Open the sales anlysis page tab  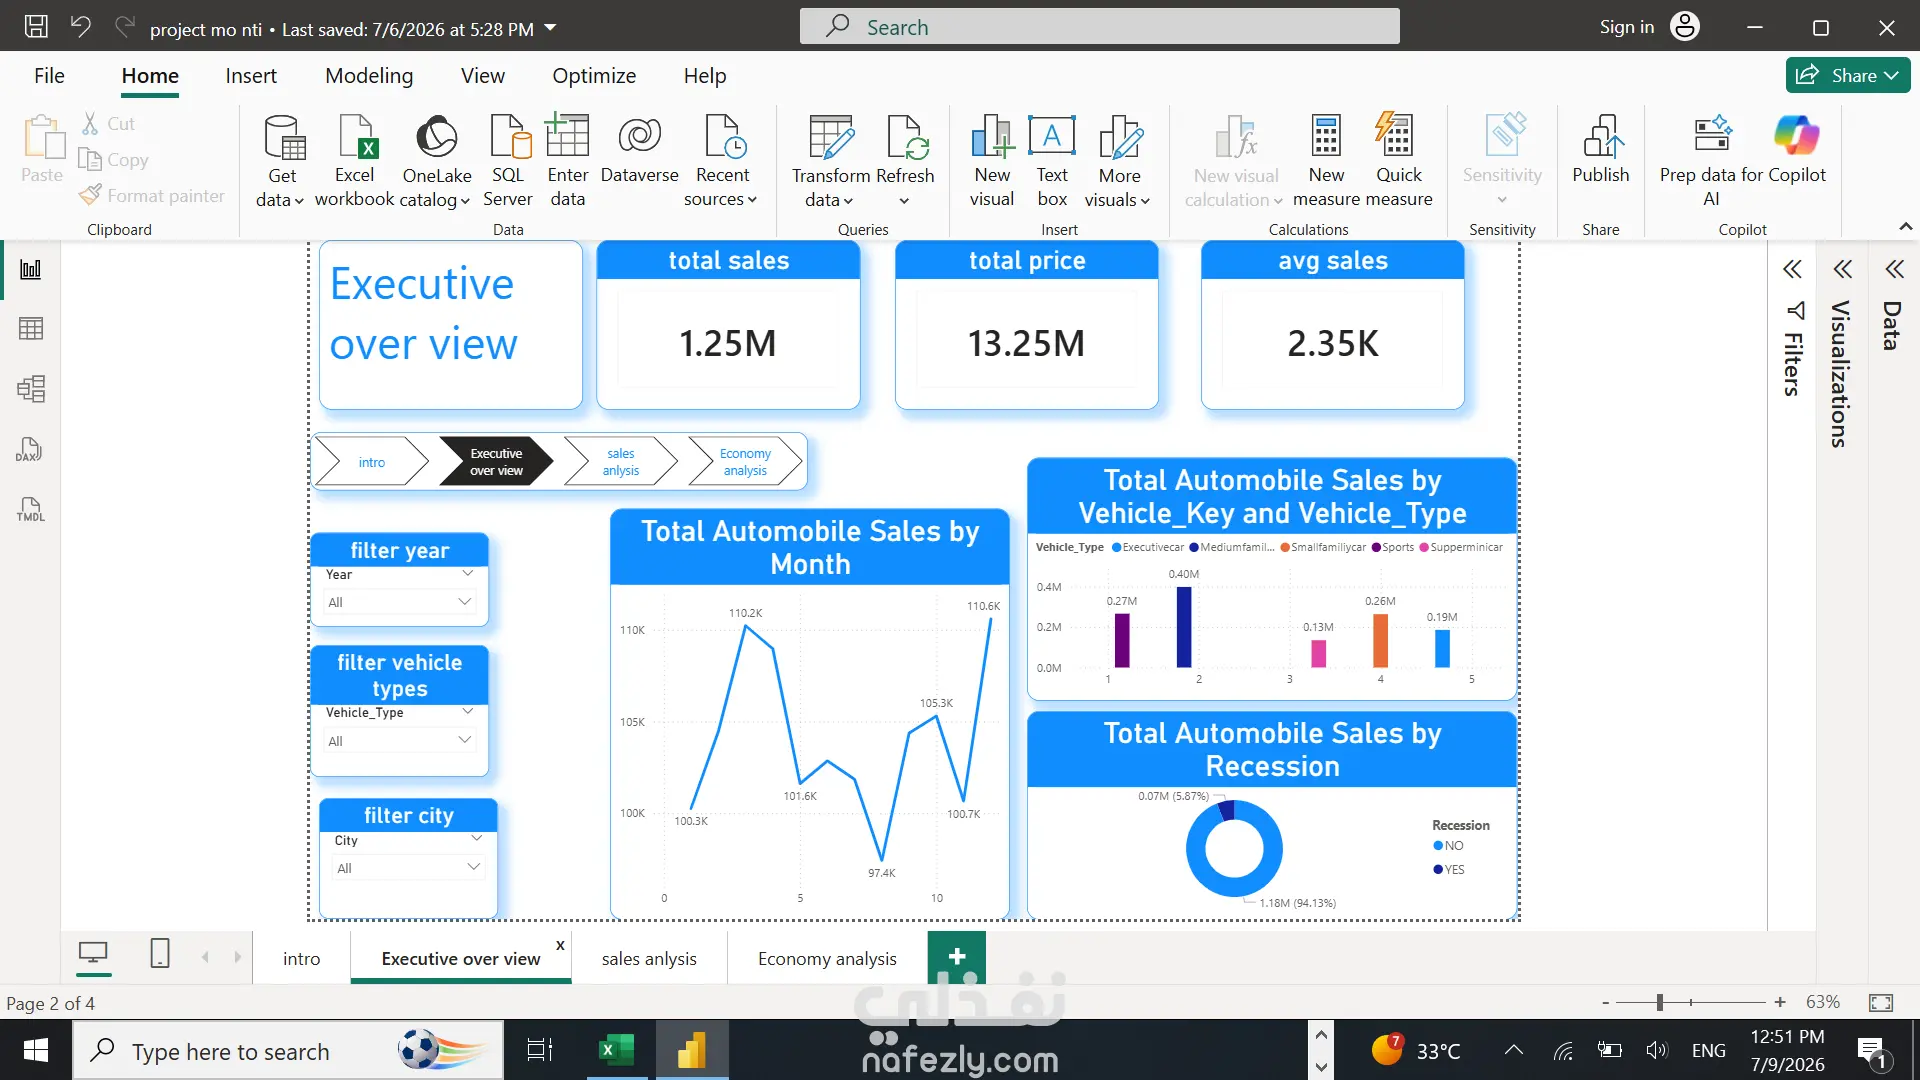649,959
